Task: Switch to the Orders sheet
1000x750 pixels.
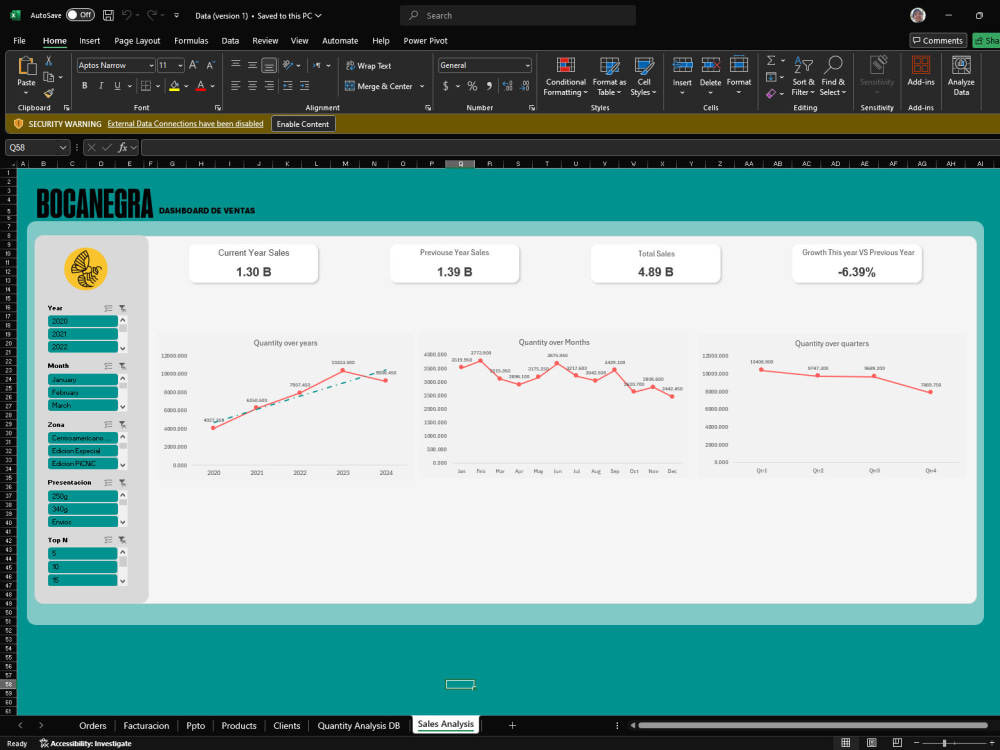Action: (92, 726)
